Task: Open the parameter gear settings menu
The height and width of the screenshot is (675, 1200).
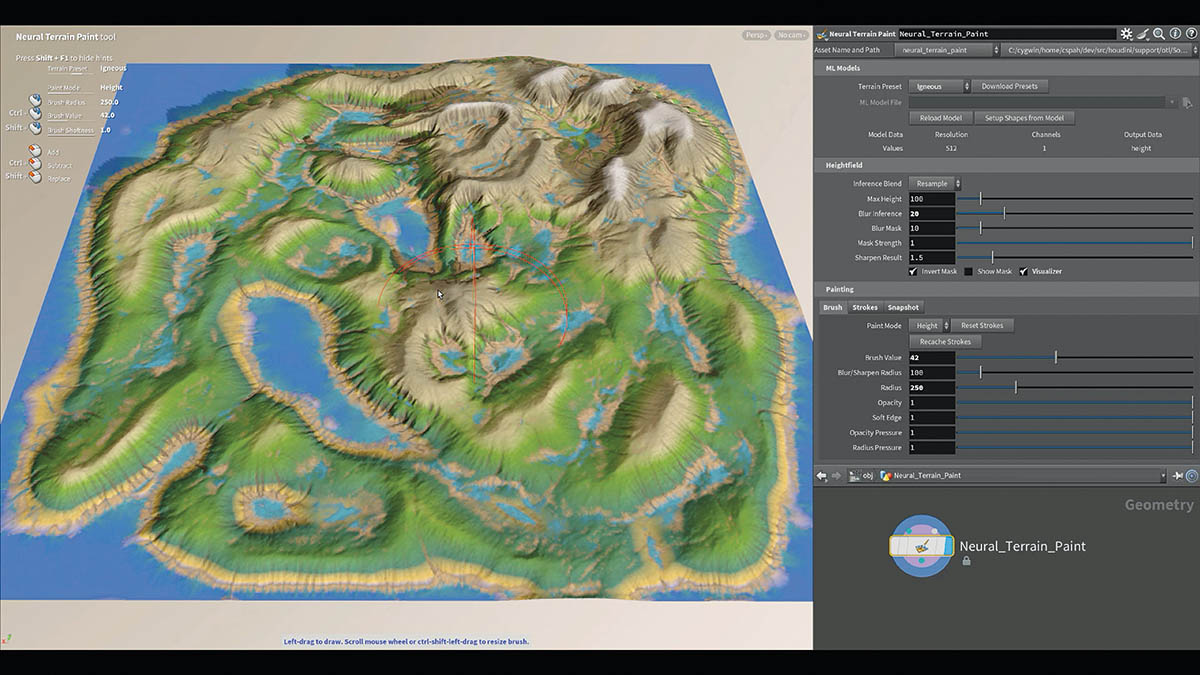Action: click(1126, 34)
